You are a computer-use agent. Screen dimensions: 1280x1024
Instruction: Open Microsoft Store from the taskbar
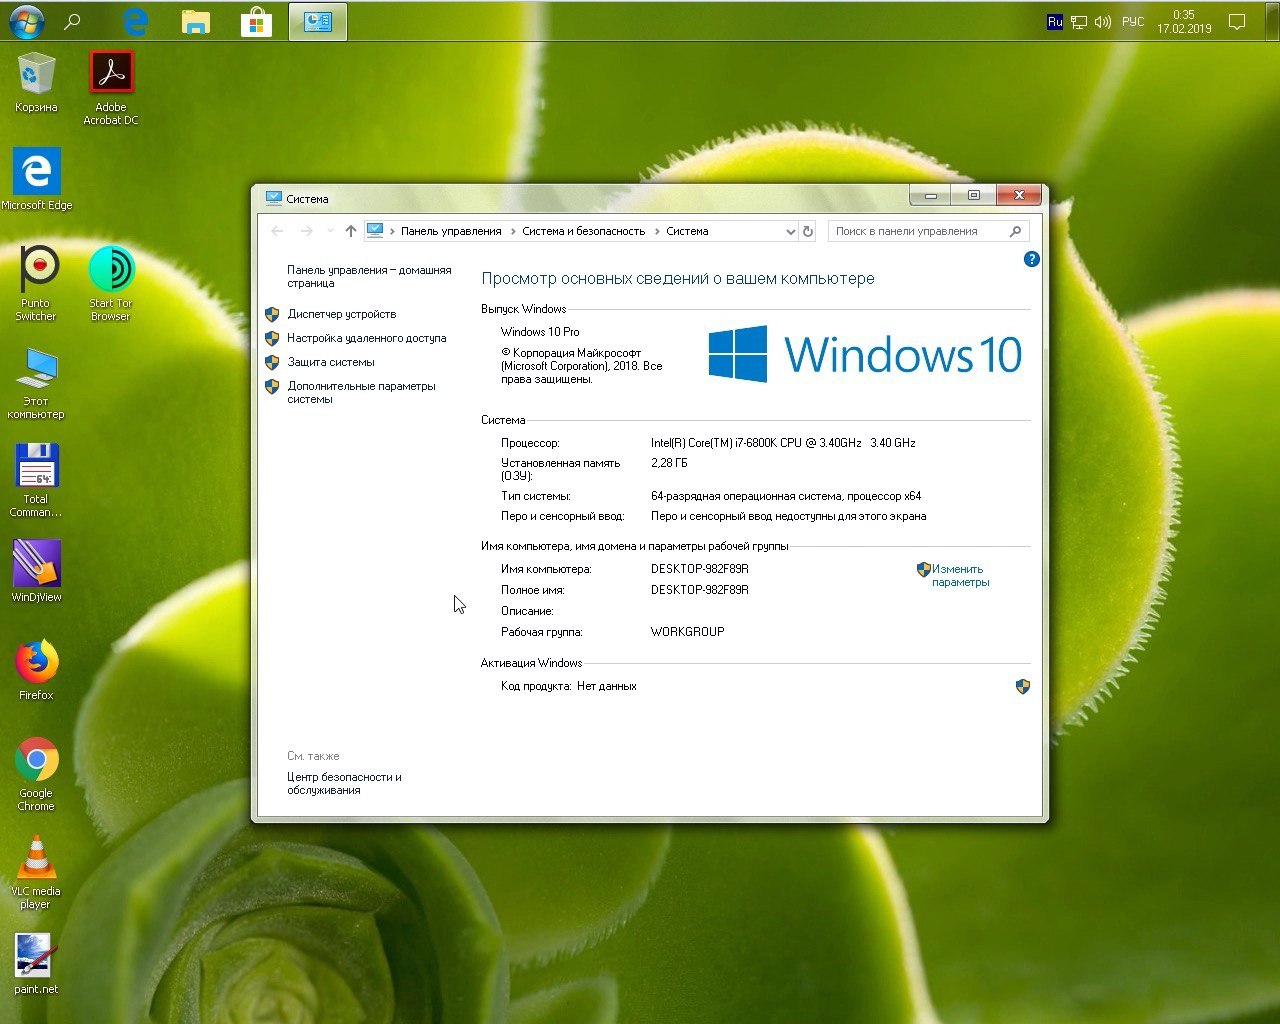tap(257, 22)
